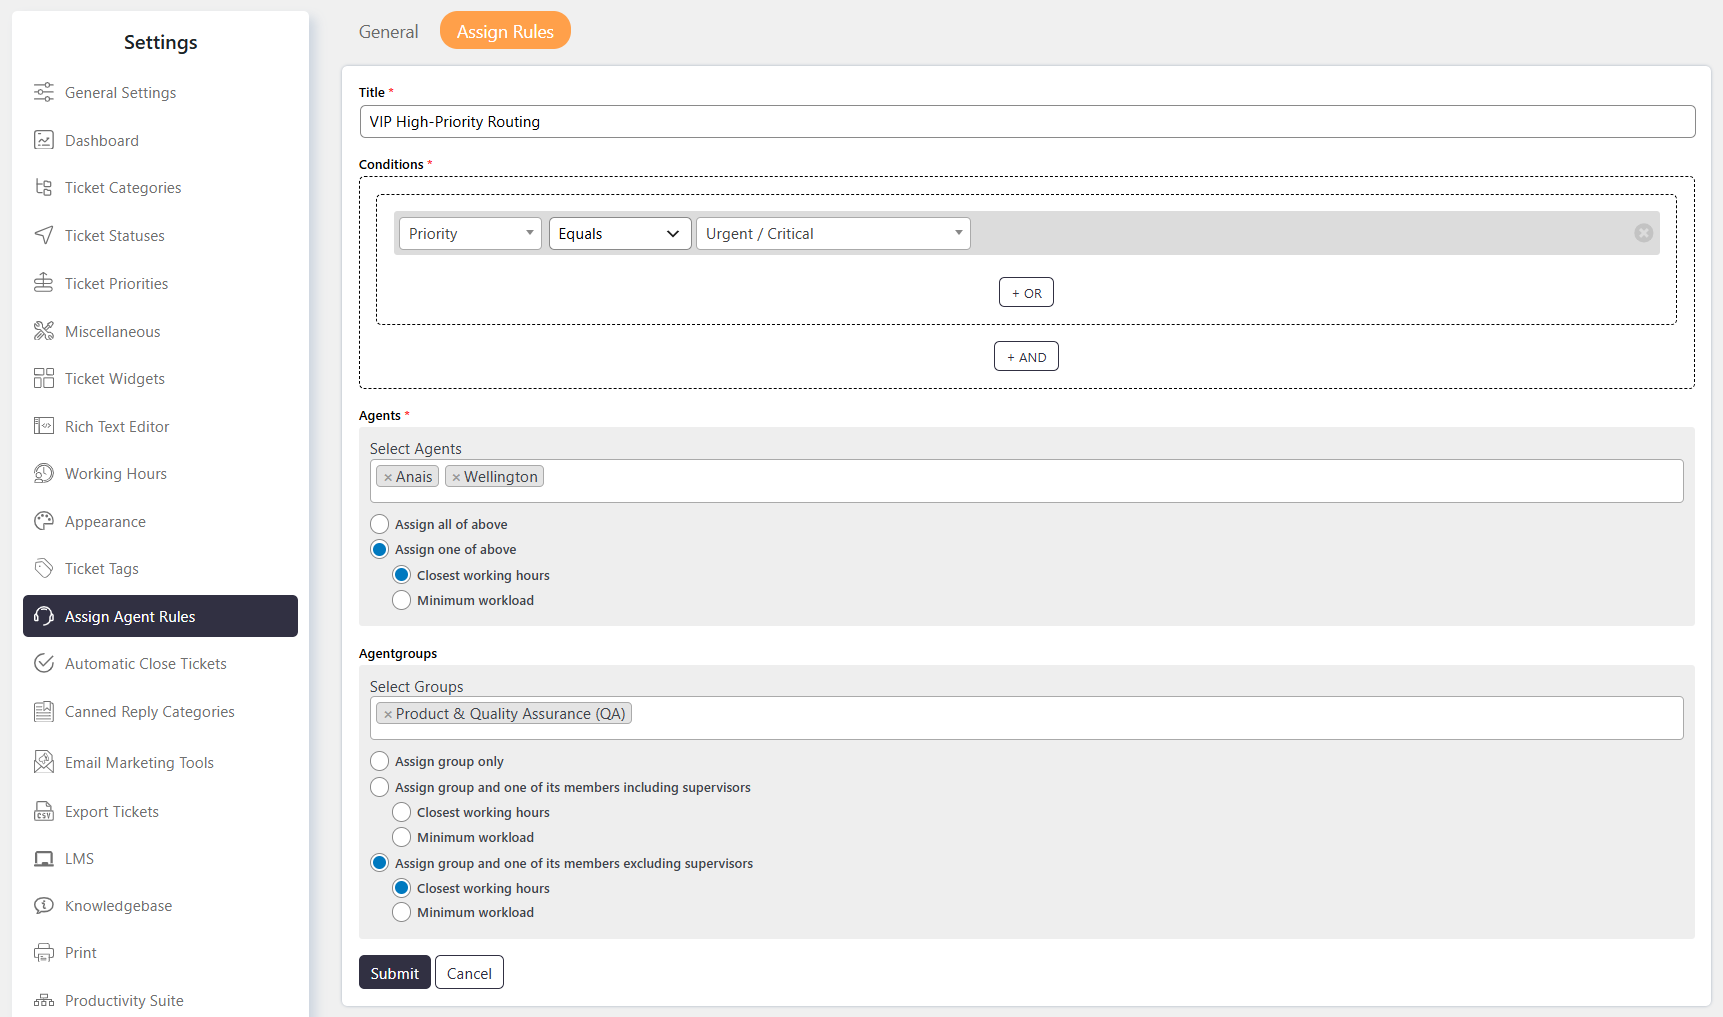The image size is (1723, 1017).
Task: Click the Ticket Categories tree icon
Action: pos(44,187)
